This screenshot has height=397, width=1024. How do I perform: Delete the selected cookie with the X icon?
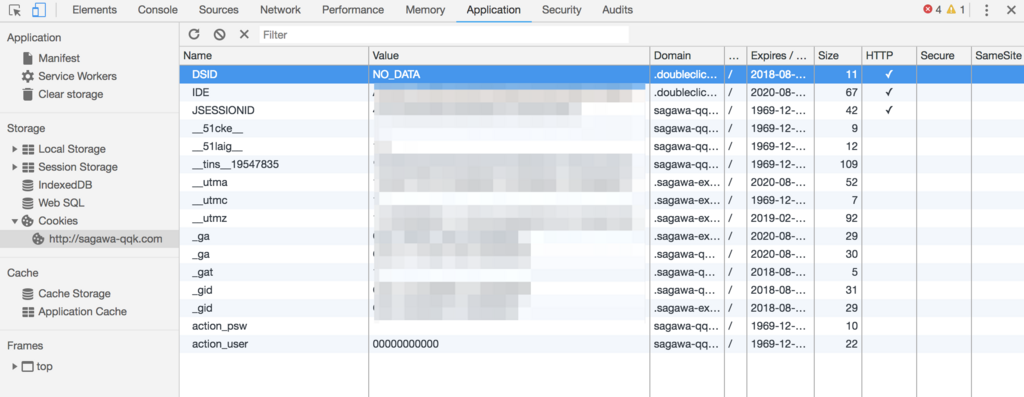[244, 35]
